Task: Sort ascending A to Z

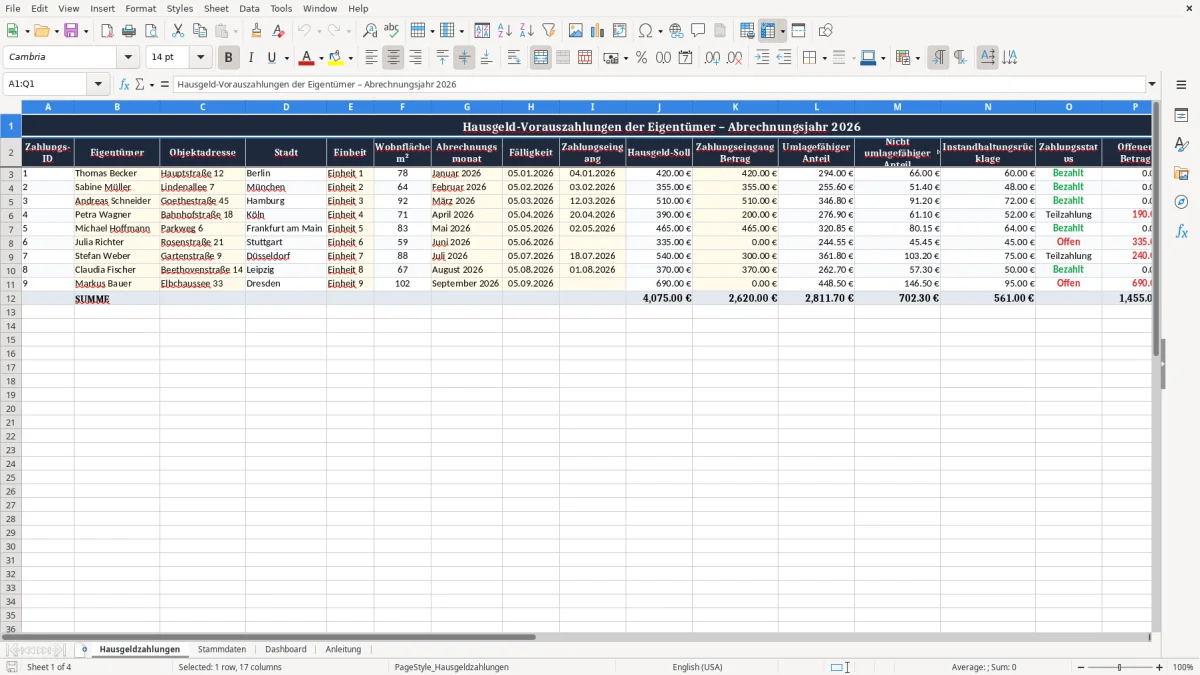Action: click(x=505, y=31)
